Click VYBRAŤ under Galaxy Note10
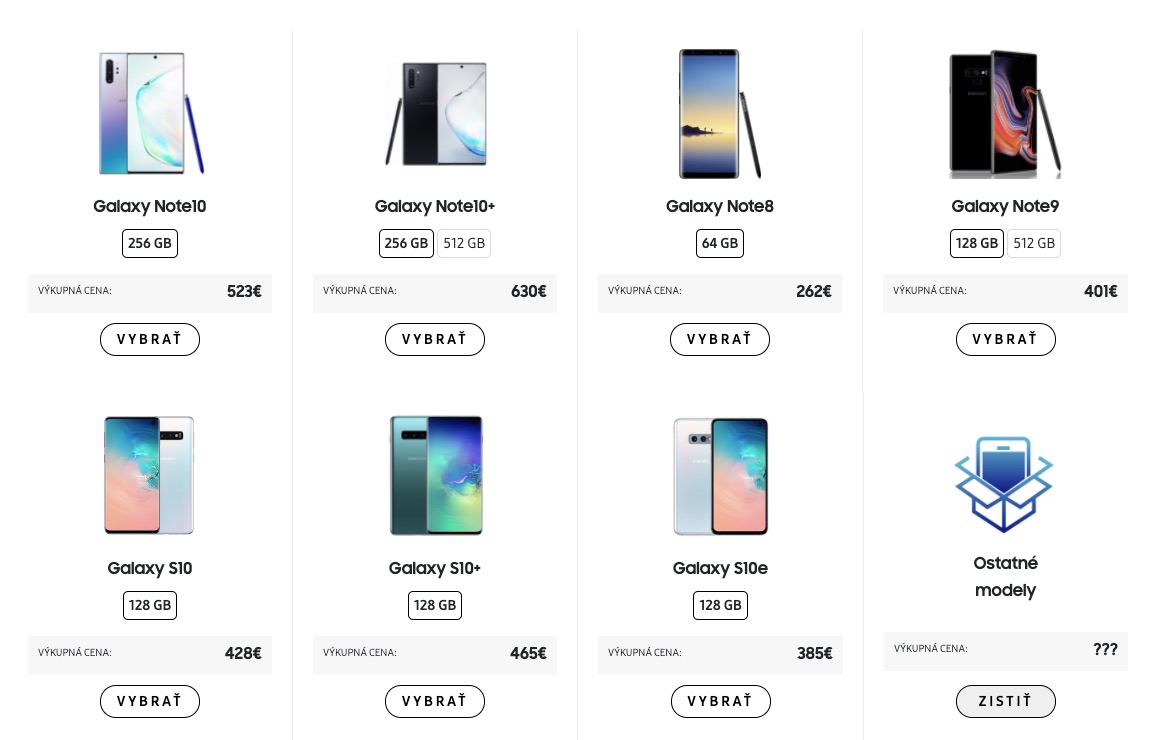This screenshot has height=740, width=1158. click(150, 339)
